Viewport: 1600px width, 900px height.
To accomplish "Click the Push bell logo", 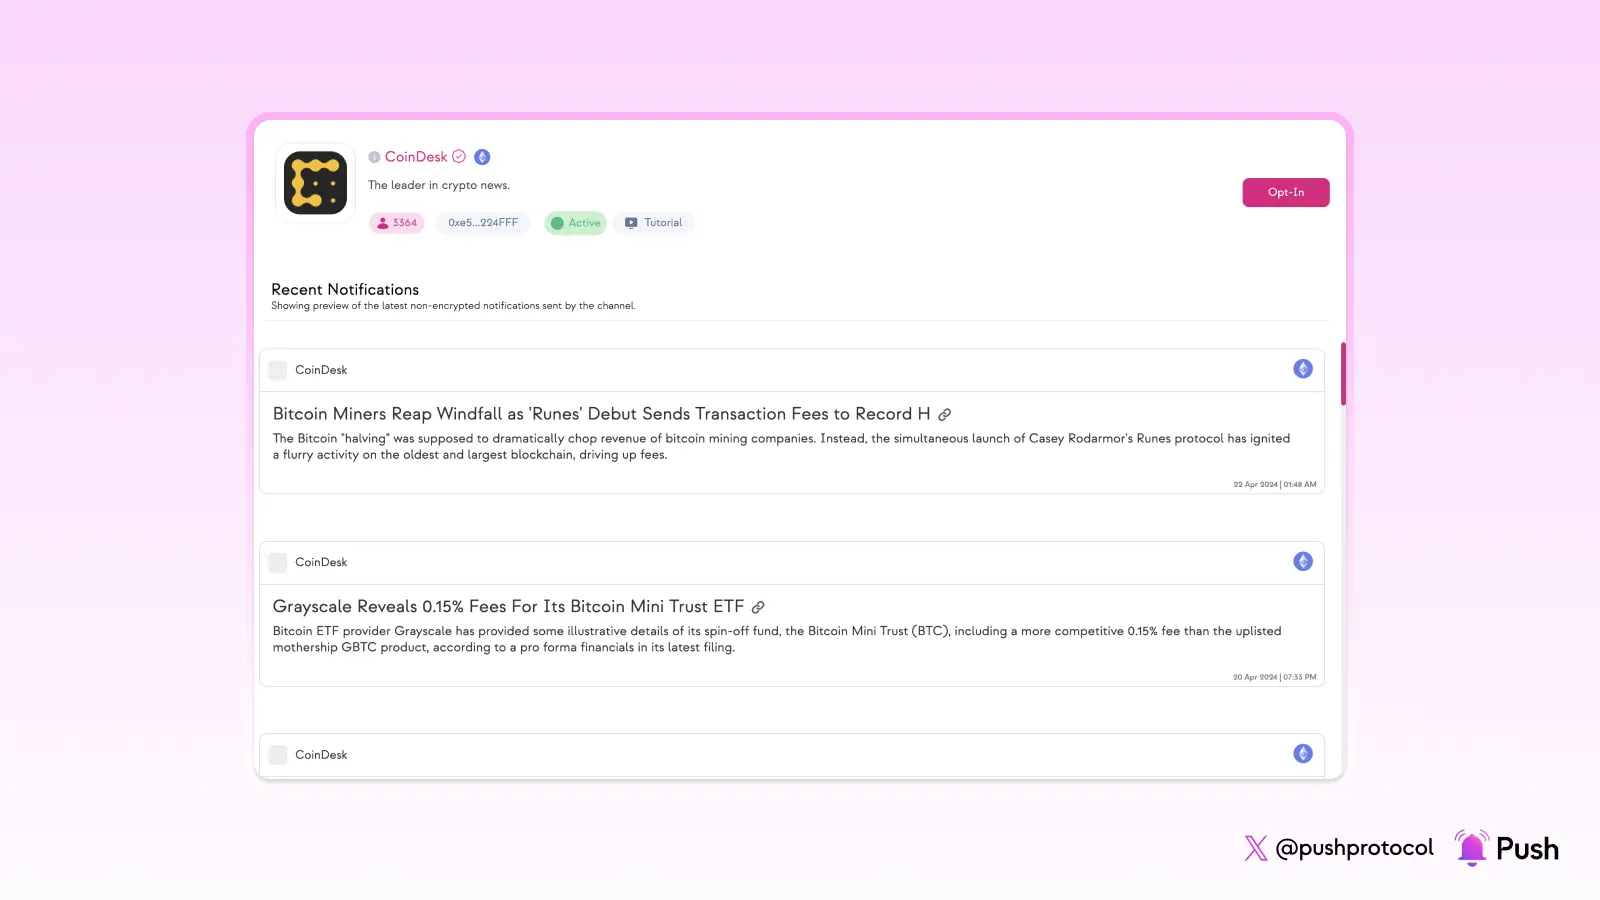I will [1471, 848].
